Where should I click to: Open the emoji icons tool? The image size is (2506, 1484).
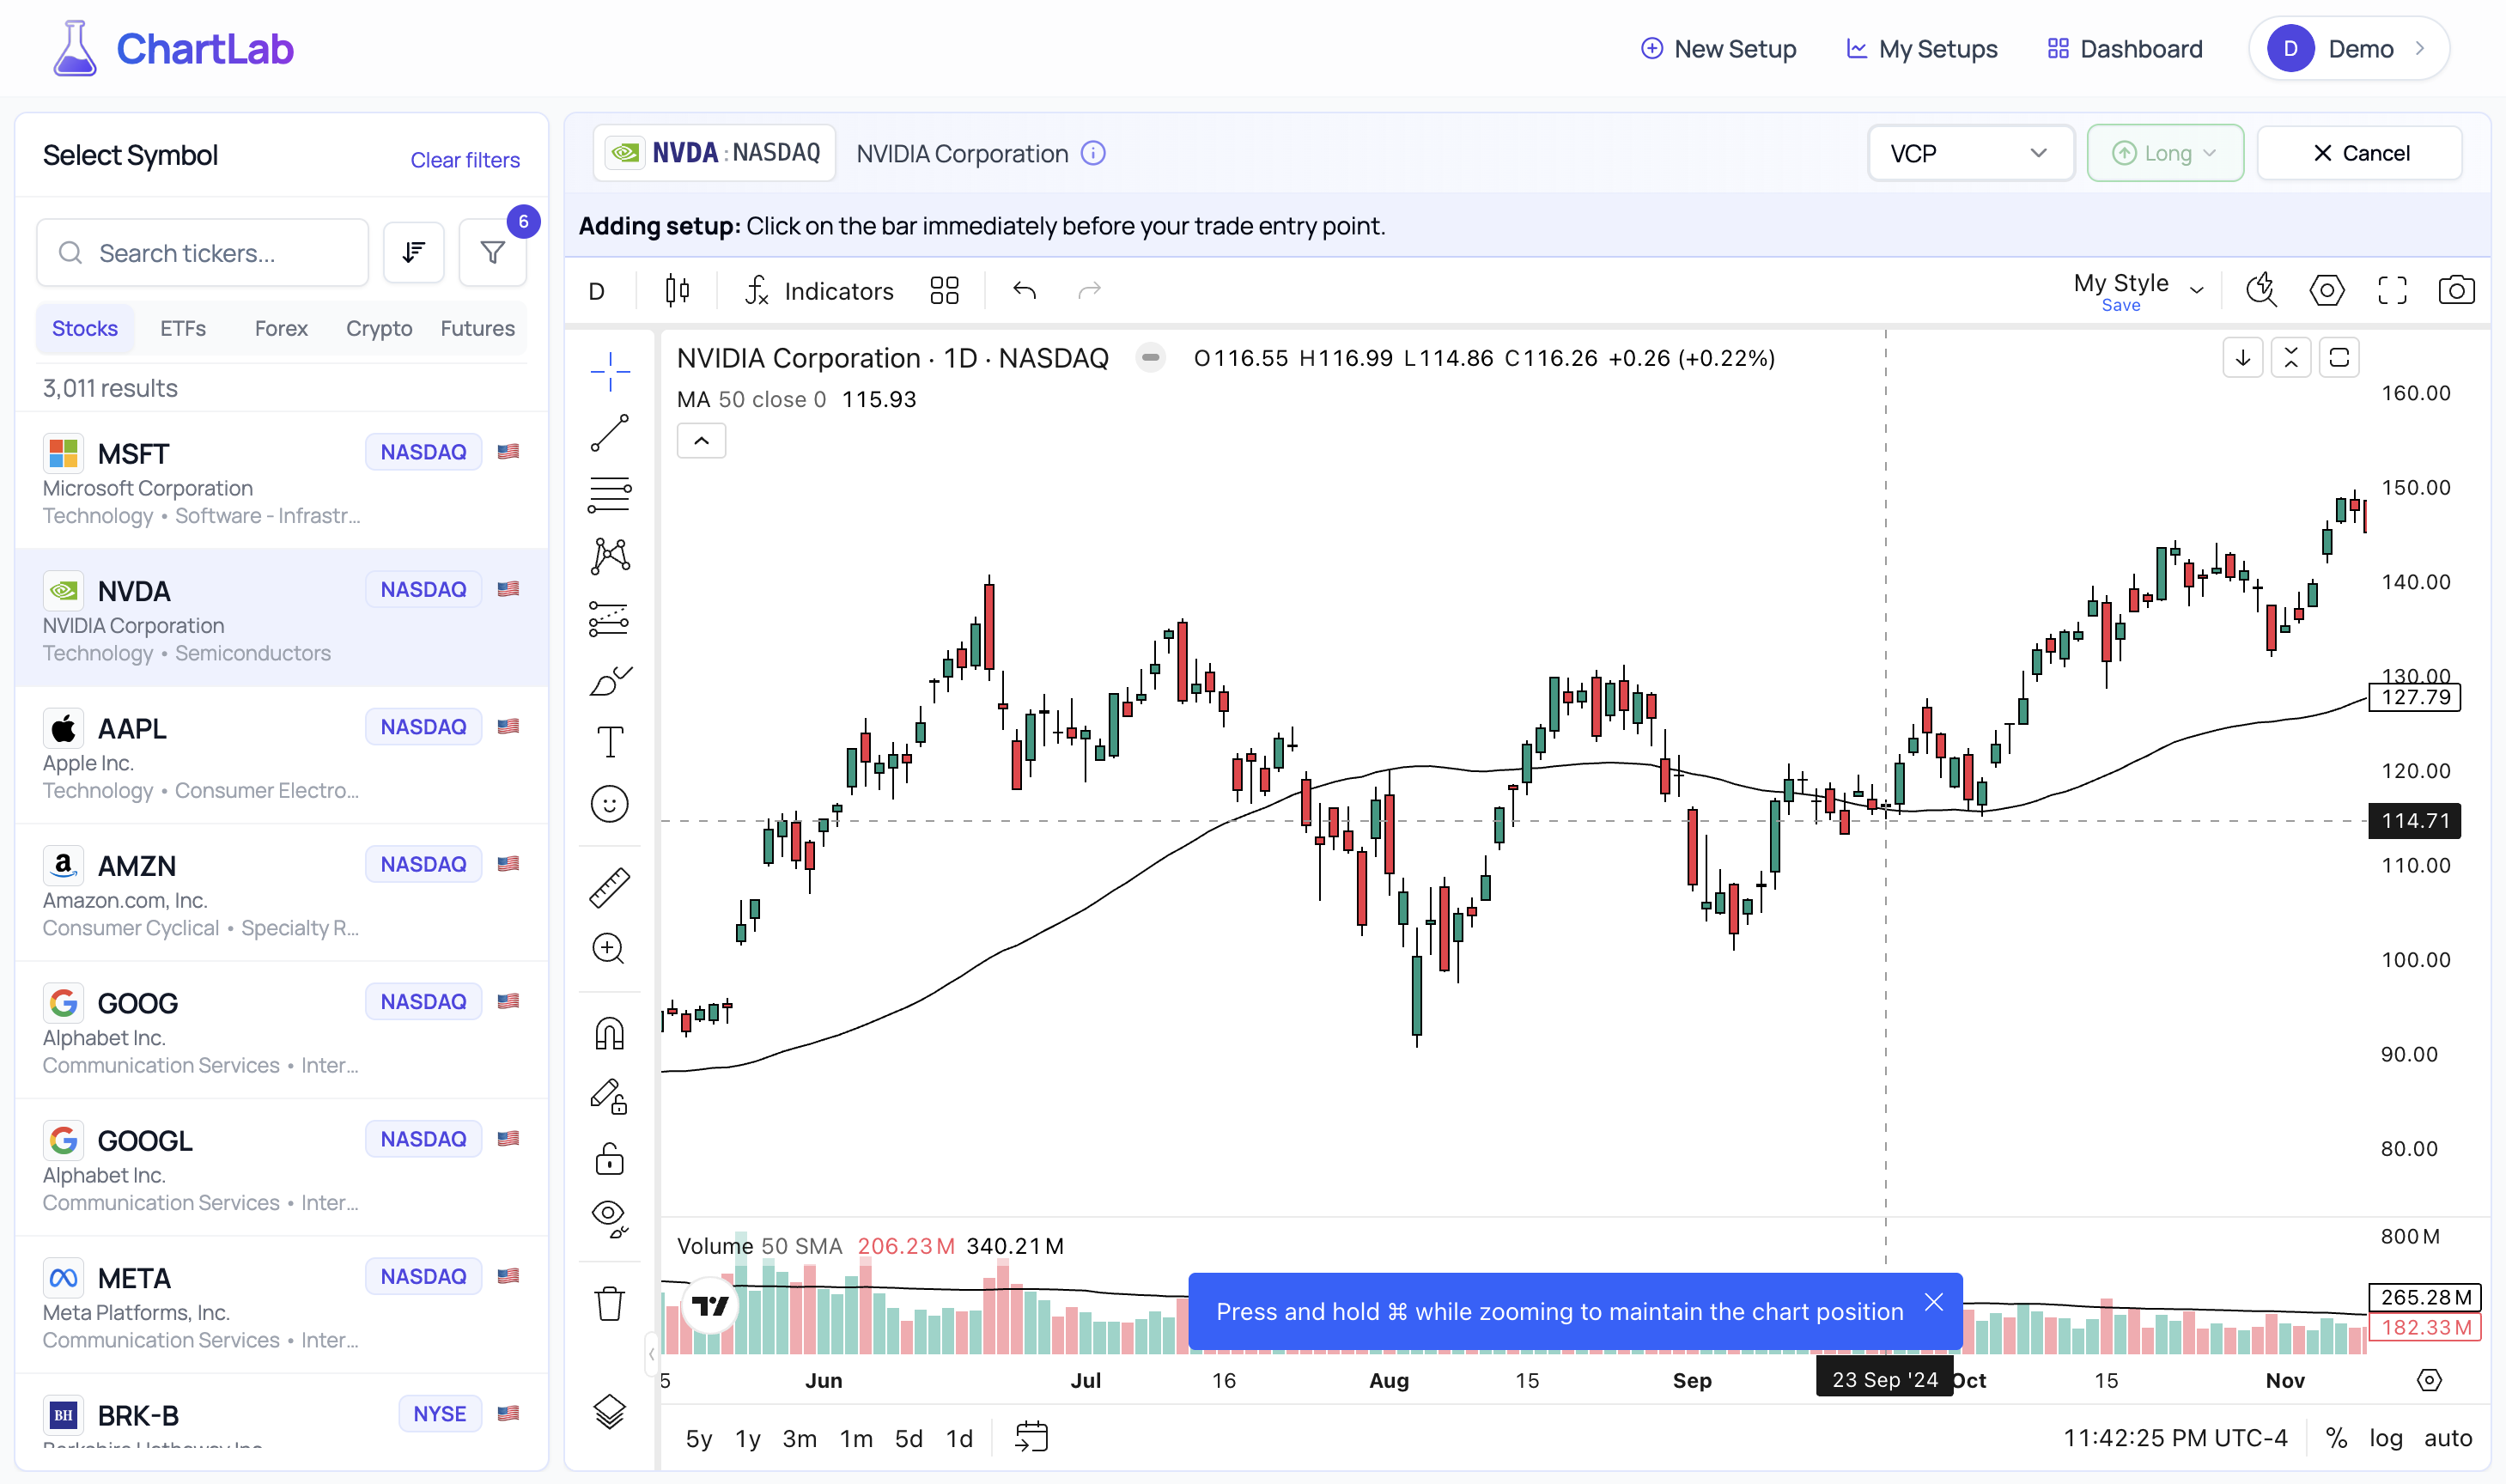point(609,804)
